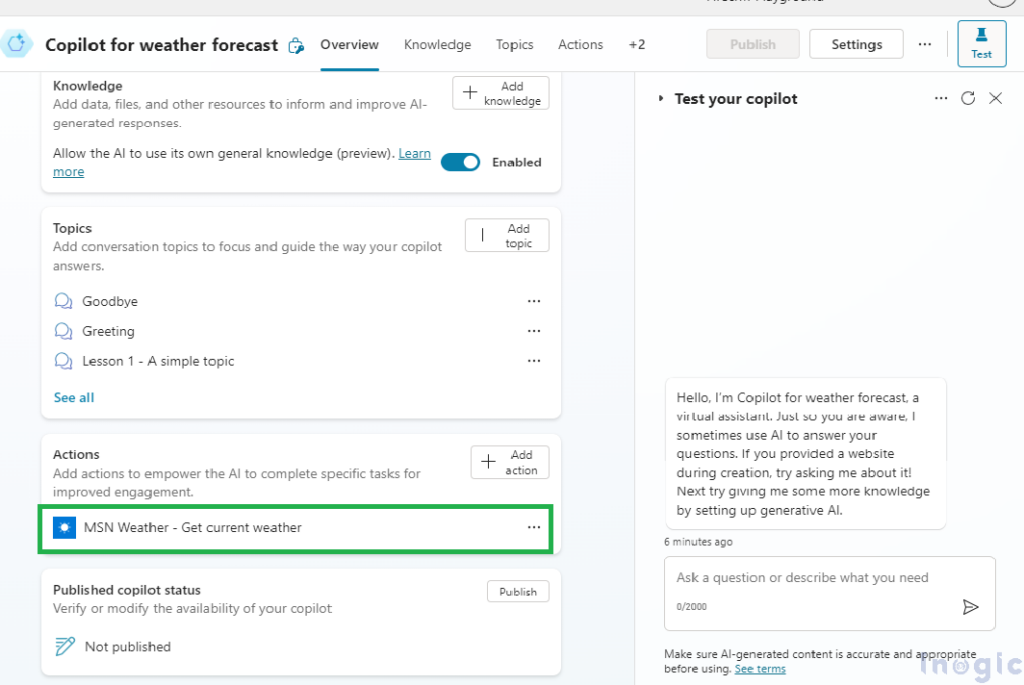The width and height of the screenshot is (1024, 685).
Task: Click the MSN Weather connector icon
Action: [x=64, y=527]
